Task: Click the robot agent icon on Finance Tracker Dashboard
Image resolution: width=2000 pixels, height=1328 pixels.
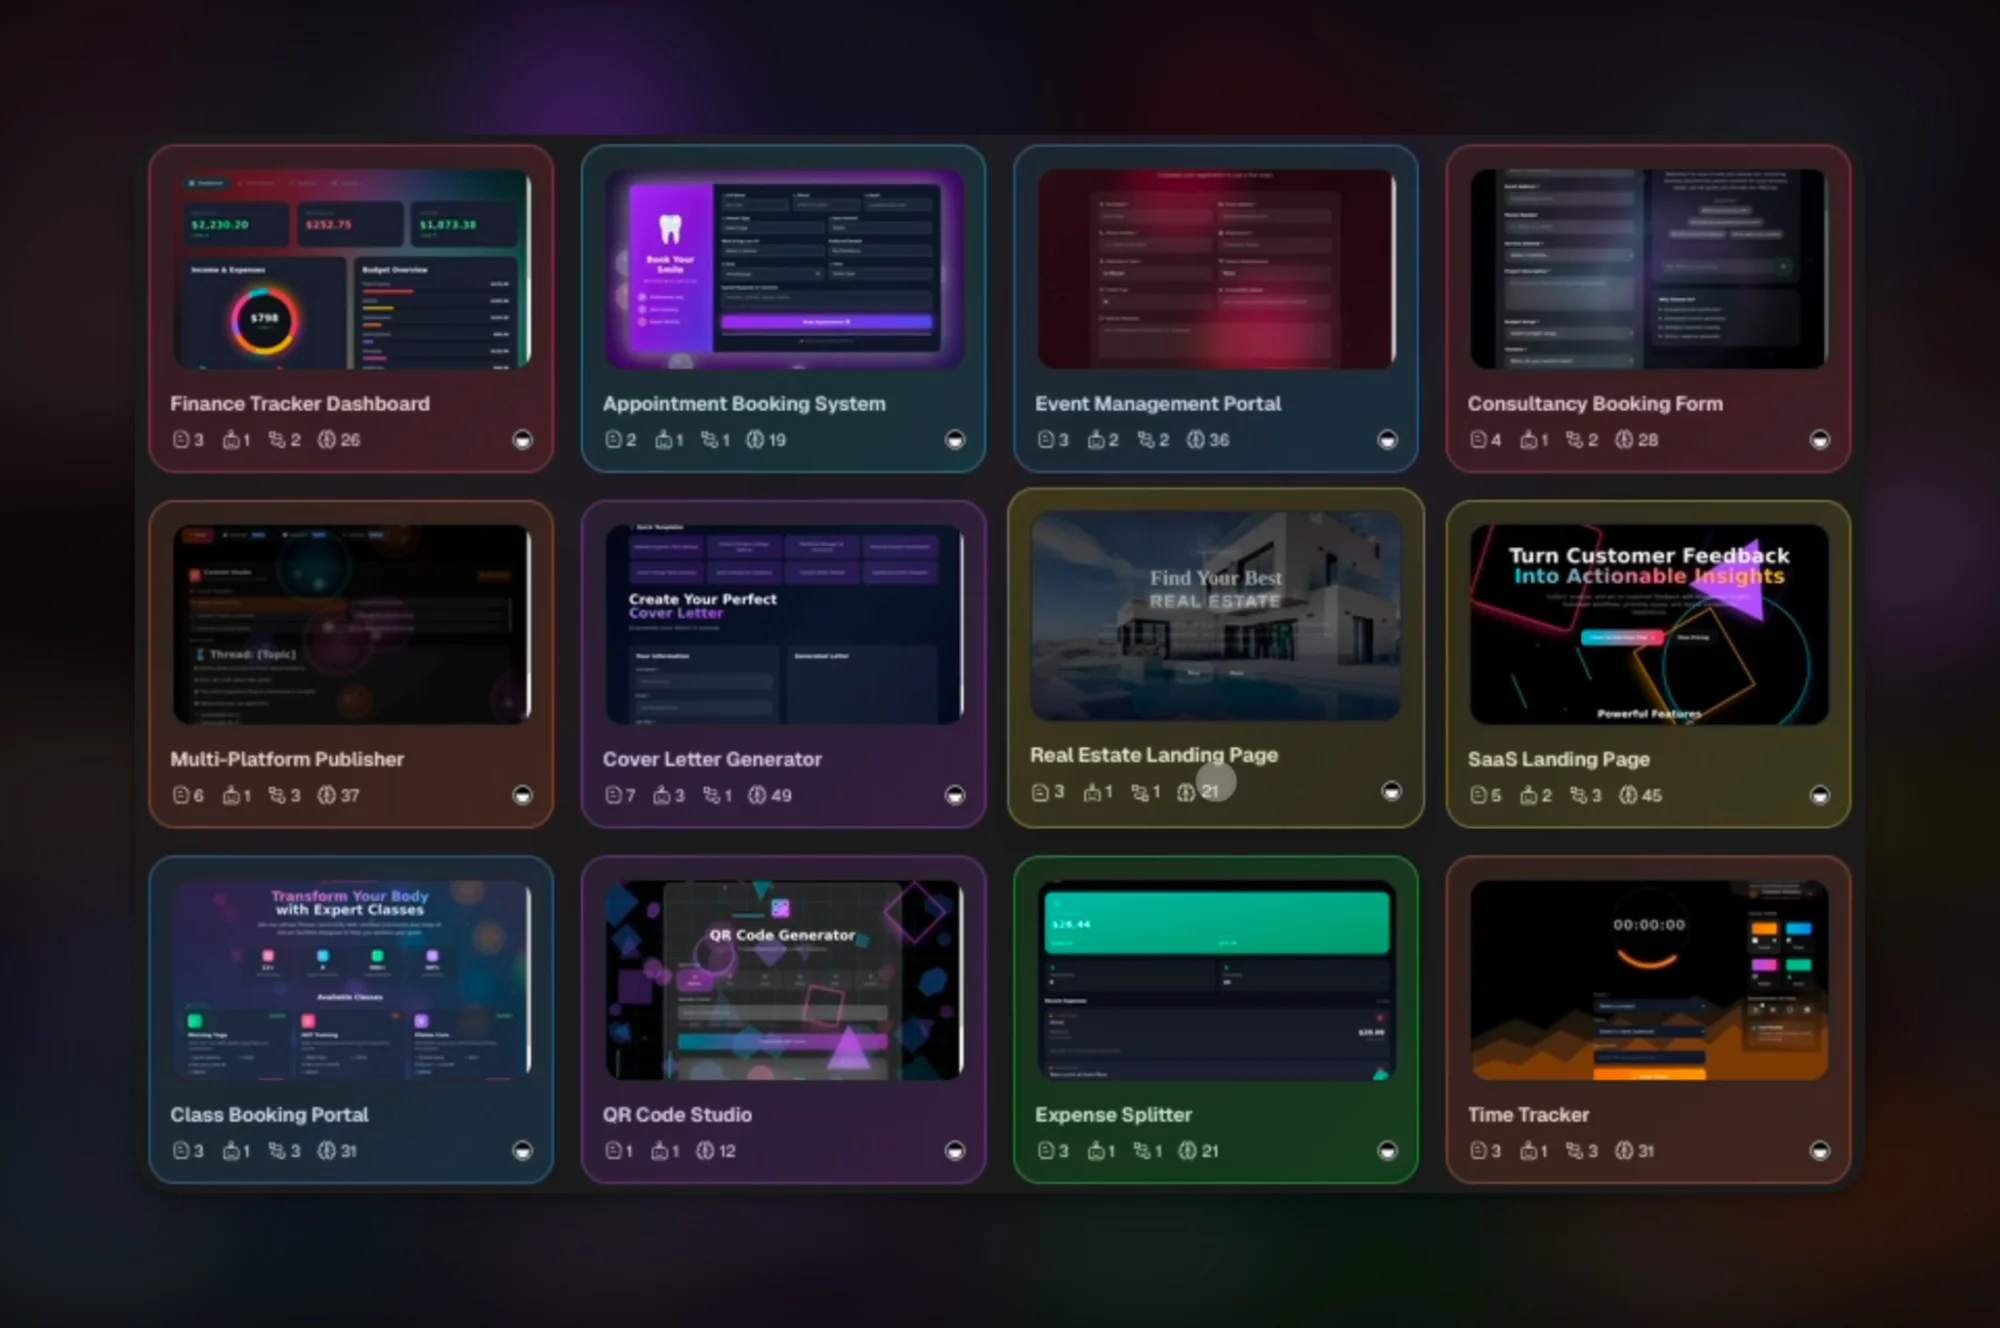Action: click(231, 440)
